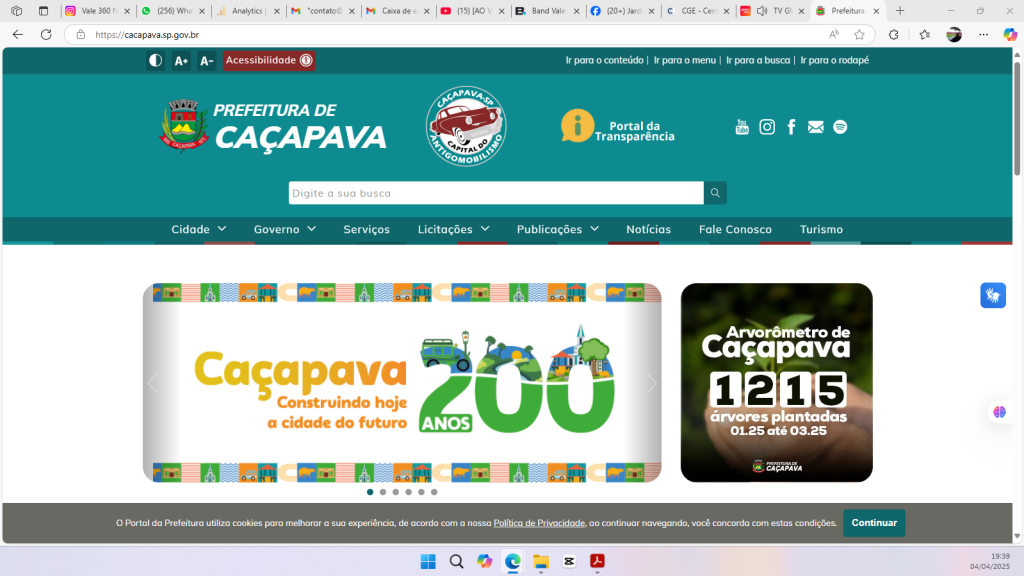Click the magnifier search submit button
The height and width of the screenshot is (576, 1024).
[x=715, y=193]
